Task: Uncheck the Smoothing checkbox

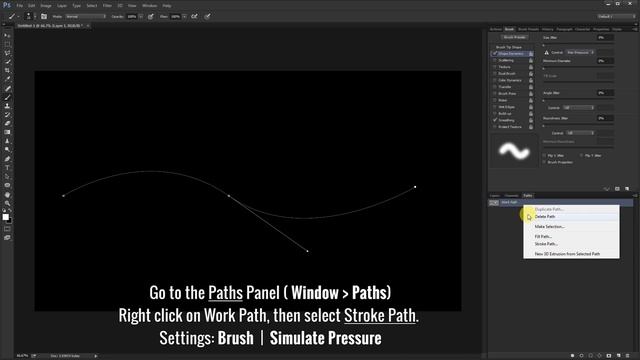Action: pos(495,120)
